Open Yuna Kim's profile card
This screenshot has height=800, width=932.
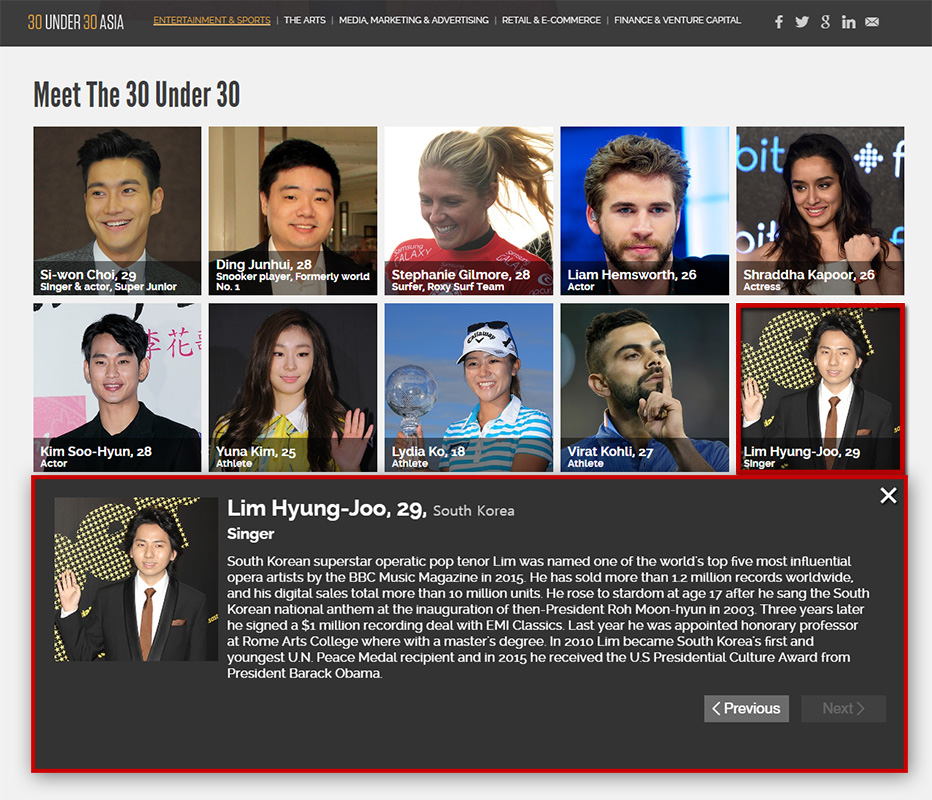tap(292, 388)
